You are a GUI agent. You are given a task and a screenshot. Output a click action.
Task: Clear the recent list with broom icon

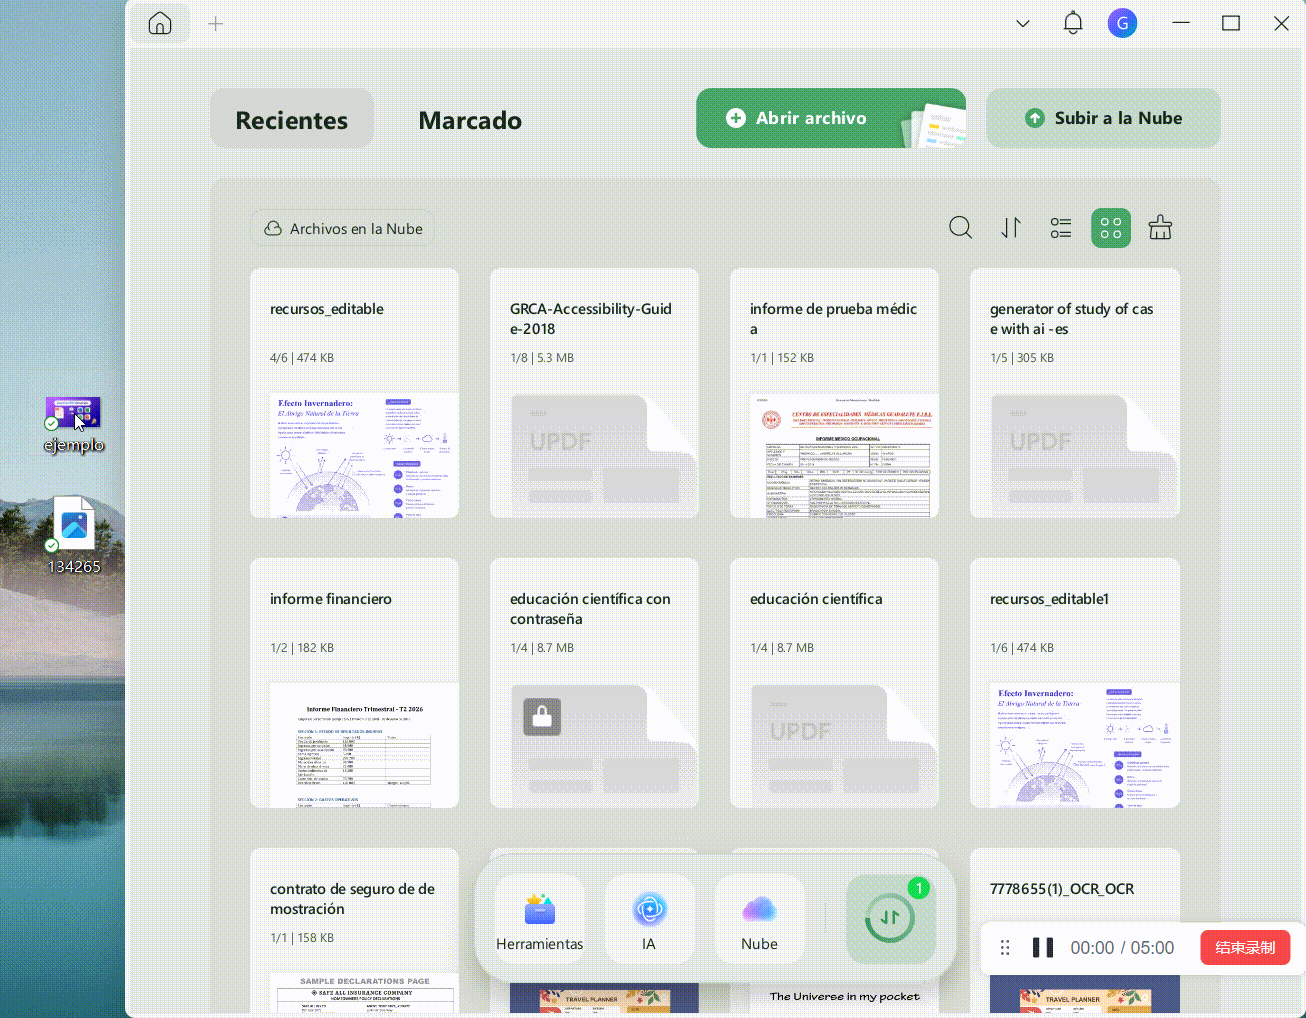(1160, 228)
